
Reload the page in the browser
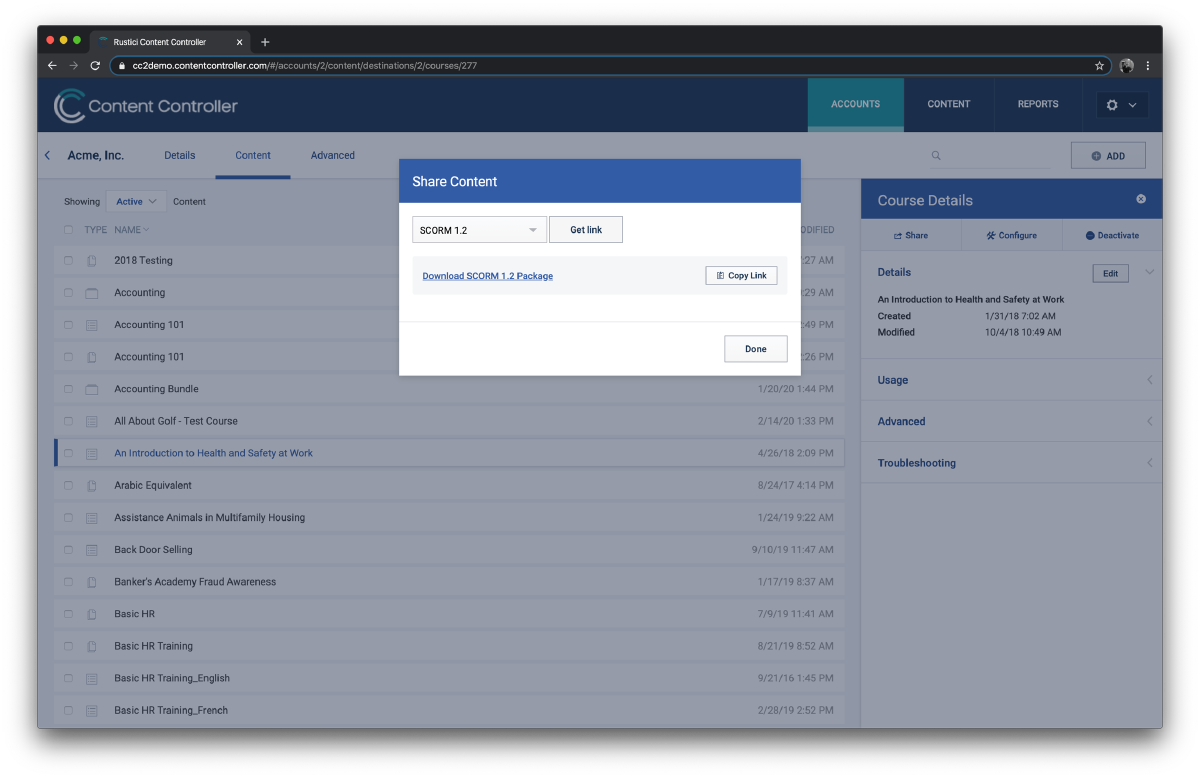pyautogui.click(x=95, y=66)
